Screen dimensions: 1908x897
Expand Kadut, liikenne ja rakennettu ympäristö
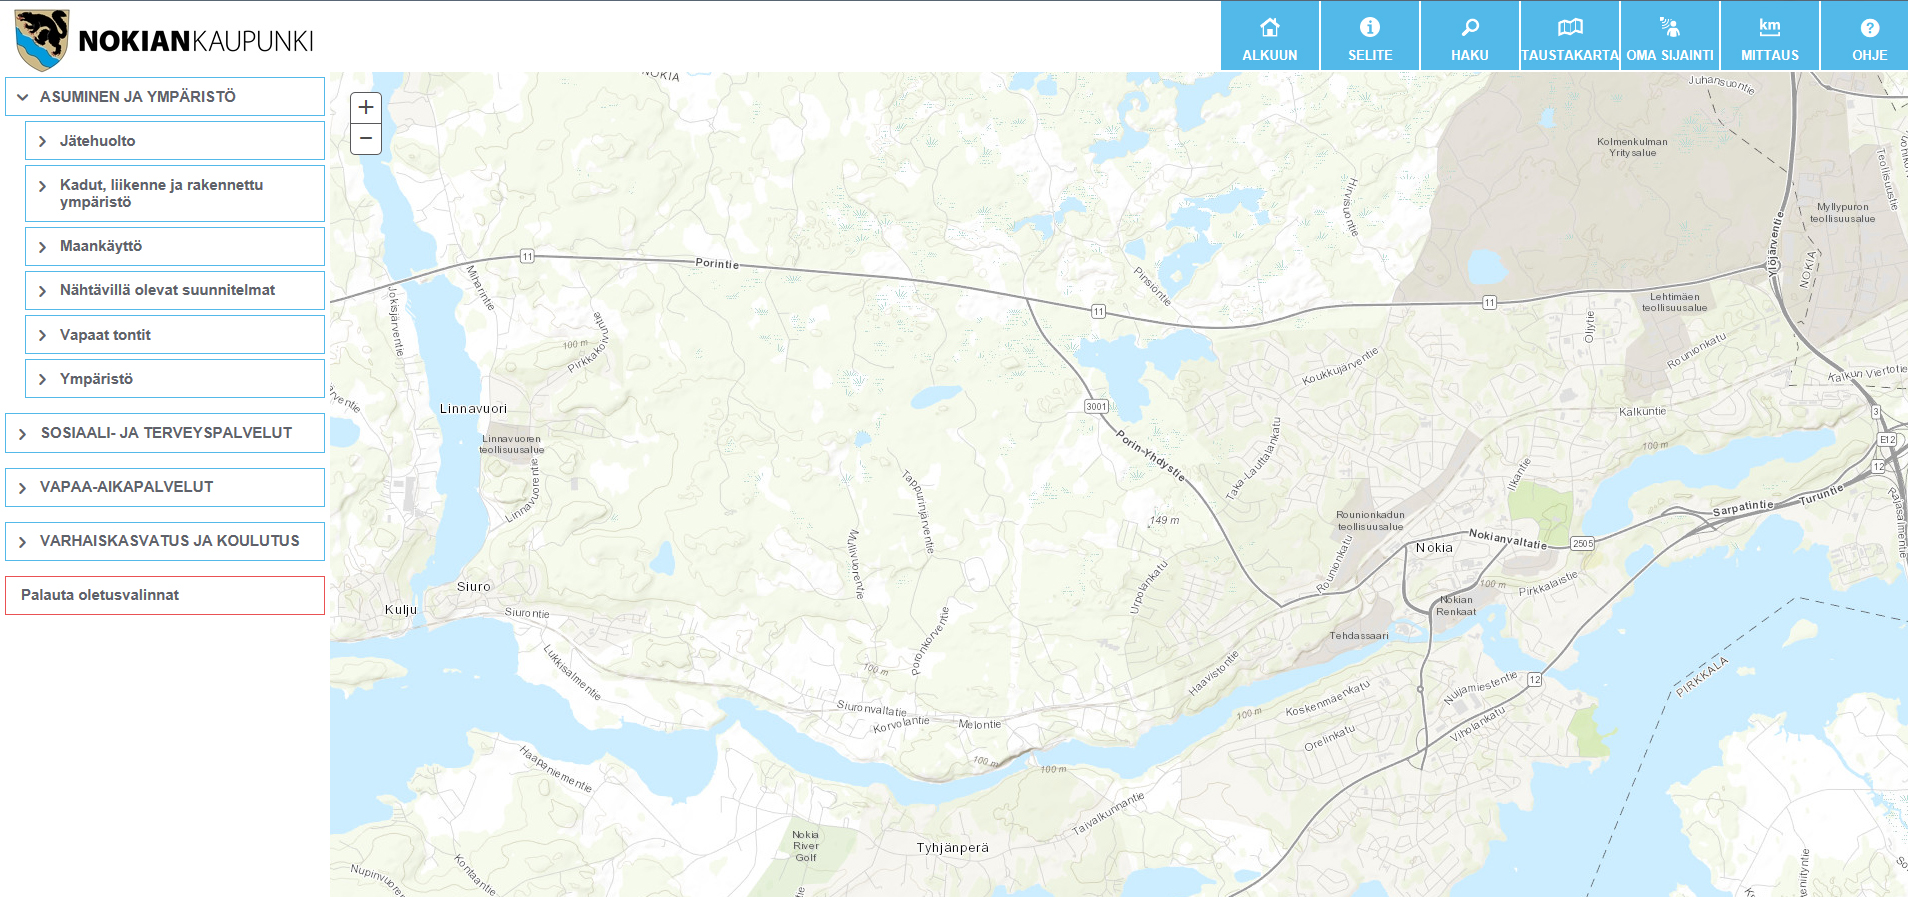pyautogui.click(x=175, y=194)
